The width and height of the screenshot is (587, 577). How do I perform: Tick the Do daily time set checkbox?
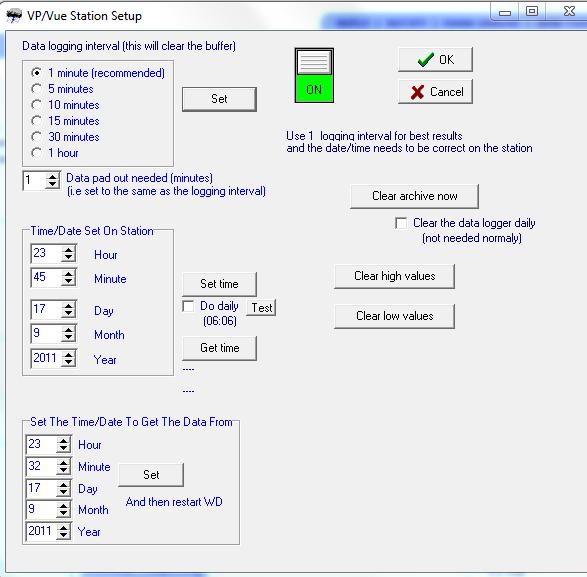click(188, 306)
